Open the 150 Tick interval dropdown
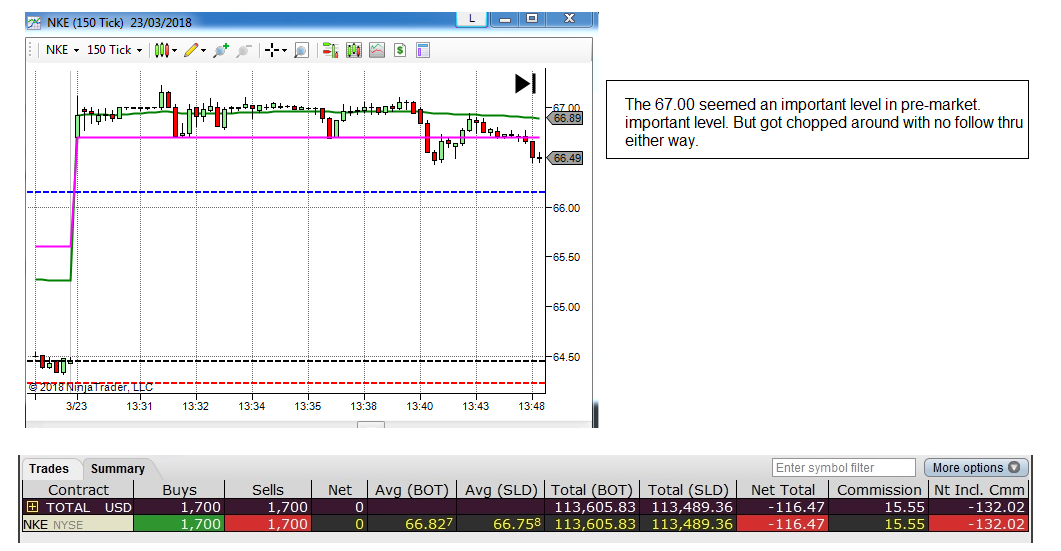 tap(114, 50)
